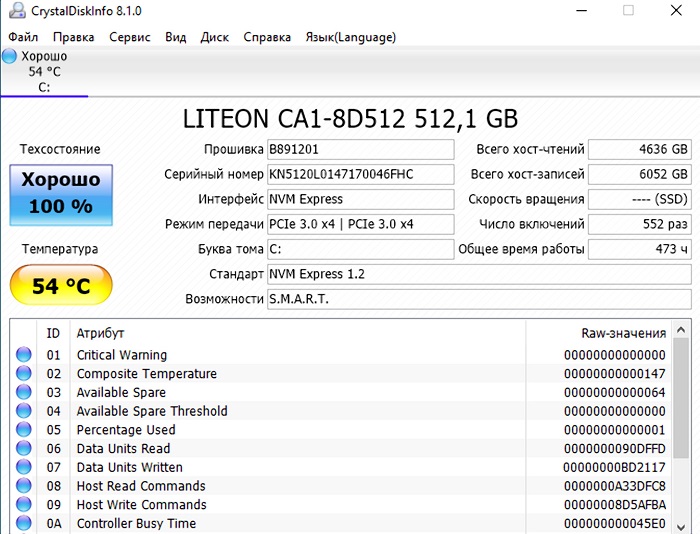Click the power-on count value 552 раз
Image resolution: width=700 pixels, height=534 pixels.
(x=640, y=224)
